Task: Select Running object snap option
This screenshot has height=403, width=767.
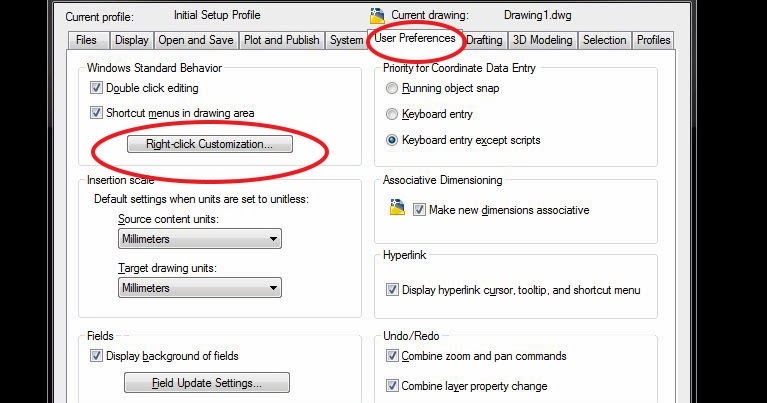Action: point(392,88)
